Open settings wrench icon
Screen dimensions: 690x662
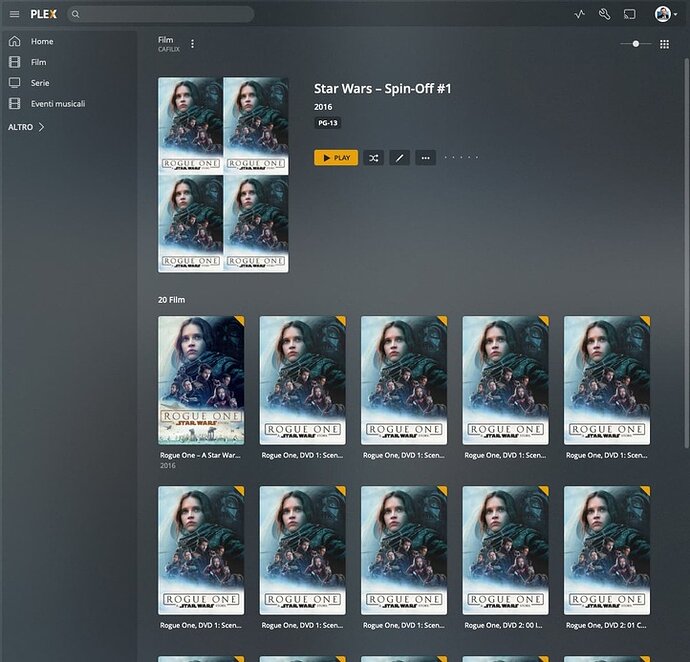tap(605, 14)
